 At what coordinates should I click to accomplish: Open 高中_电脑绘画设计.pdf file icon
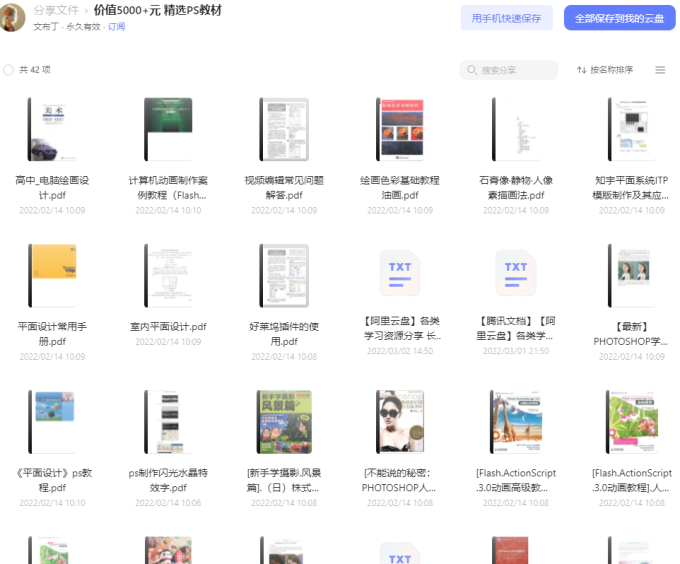(52, 130)
